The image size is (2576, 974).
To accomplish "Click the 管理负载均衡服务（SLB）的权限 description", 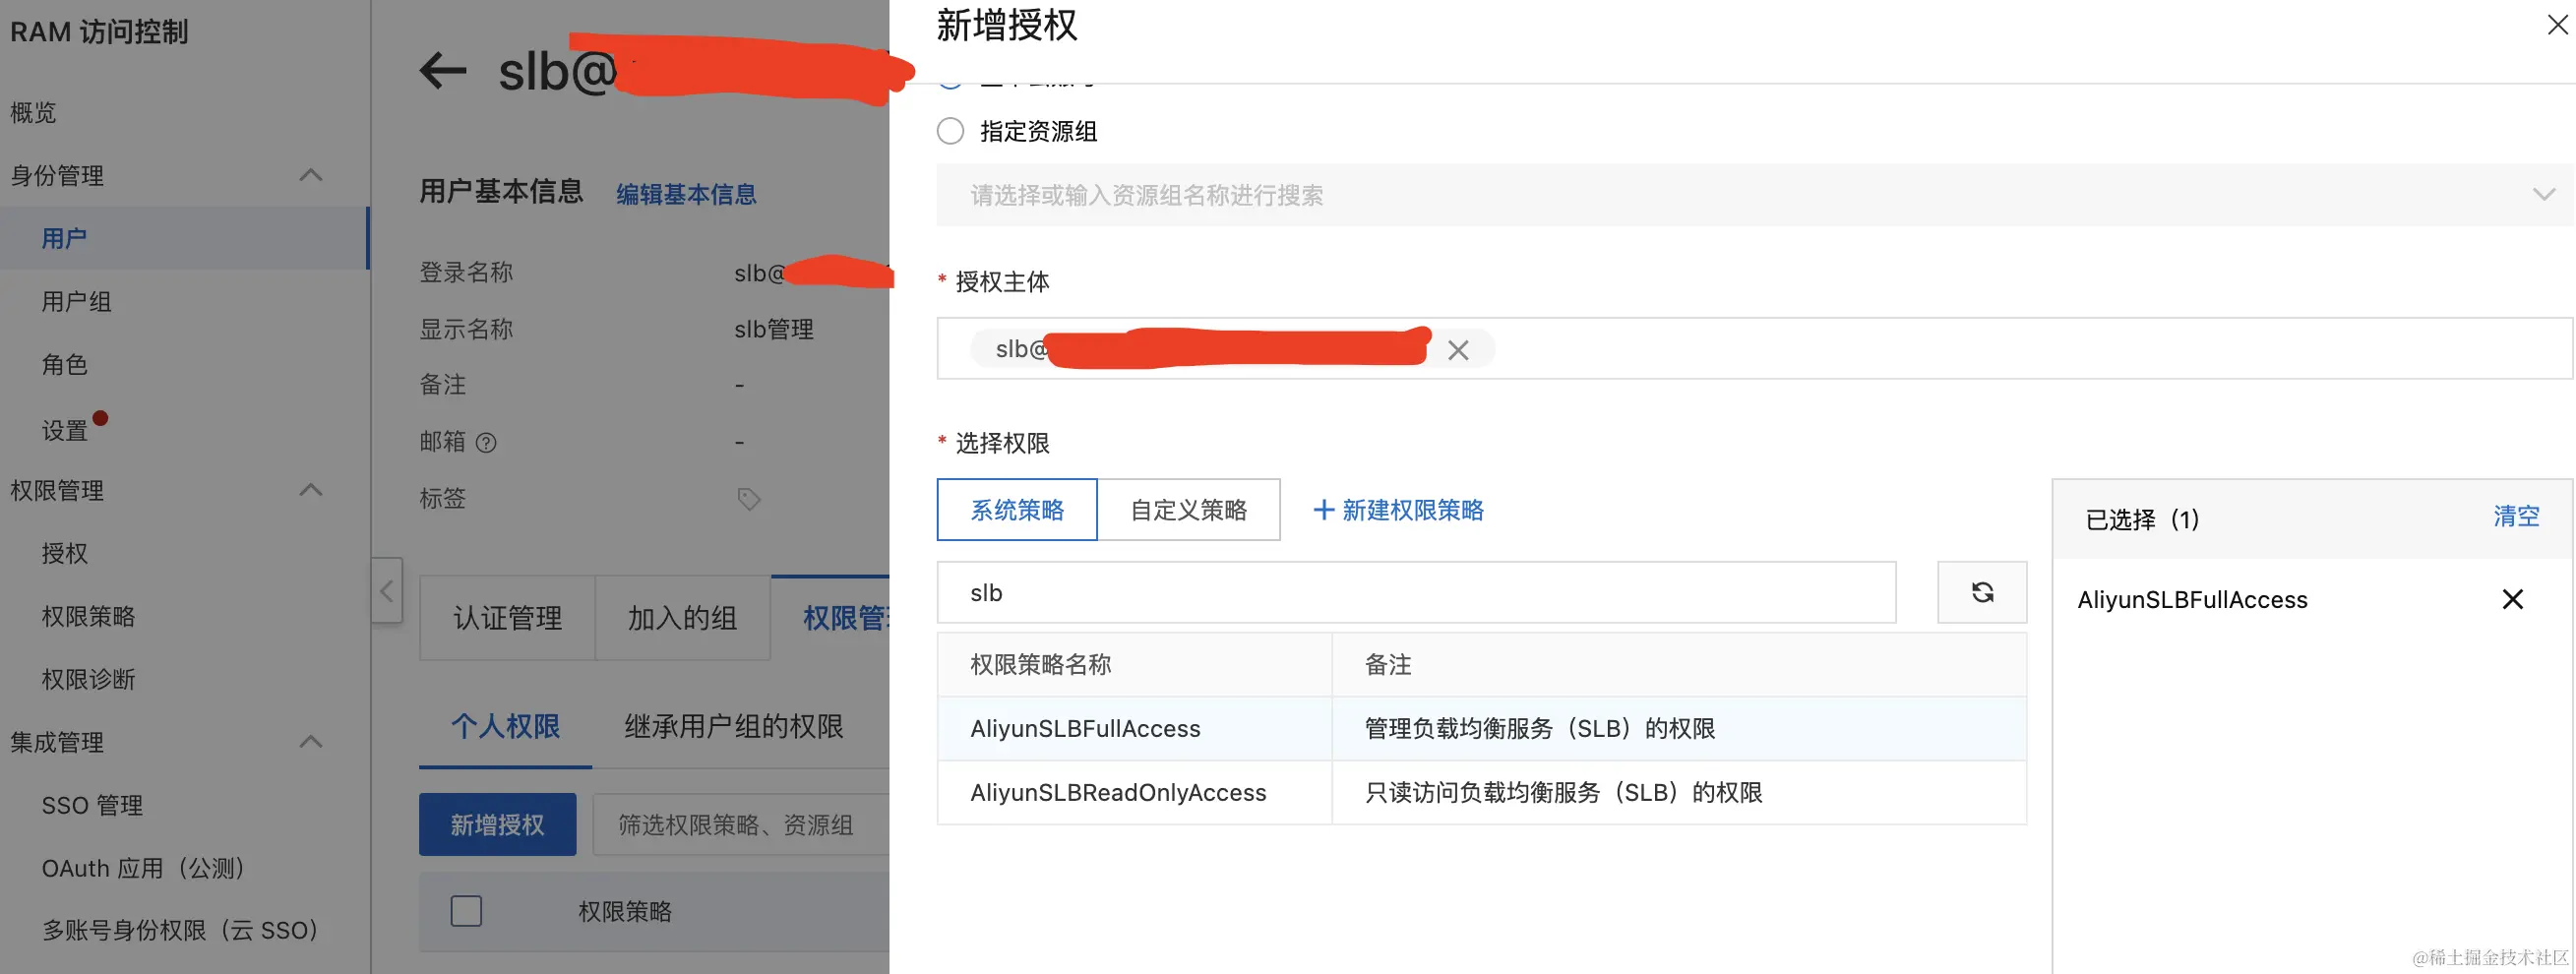I will [x=1540, y=728].
